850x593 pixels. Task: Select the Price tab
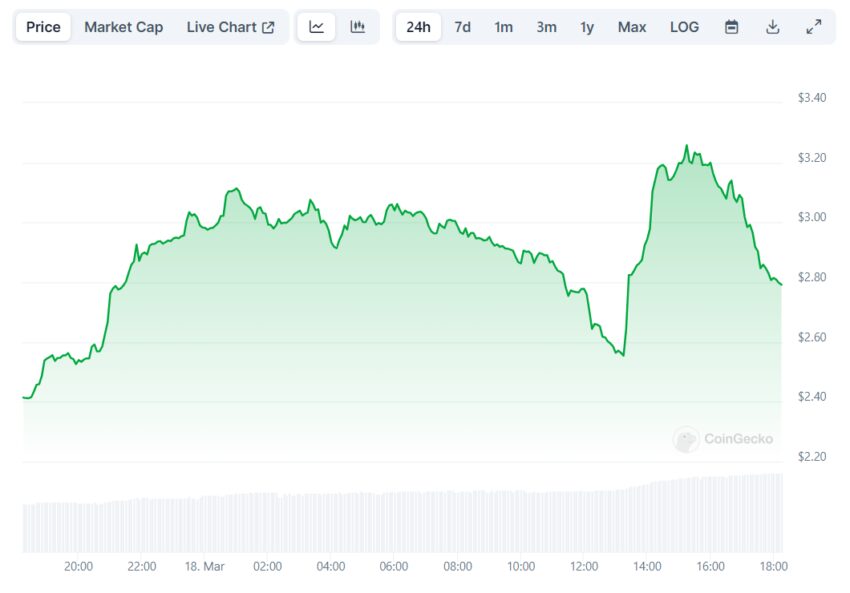click(x=43, y=27)
